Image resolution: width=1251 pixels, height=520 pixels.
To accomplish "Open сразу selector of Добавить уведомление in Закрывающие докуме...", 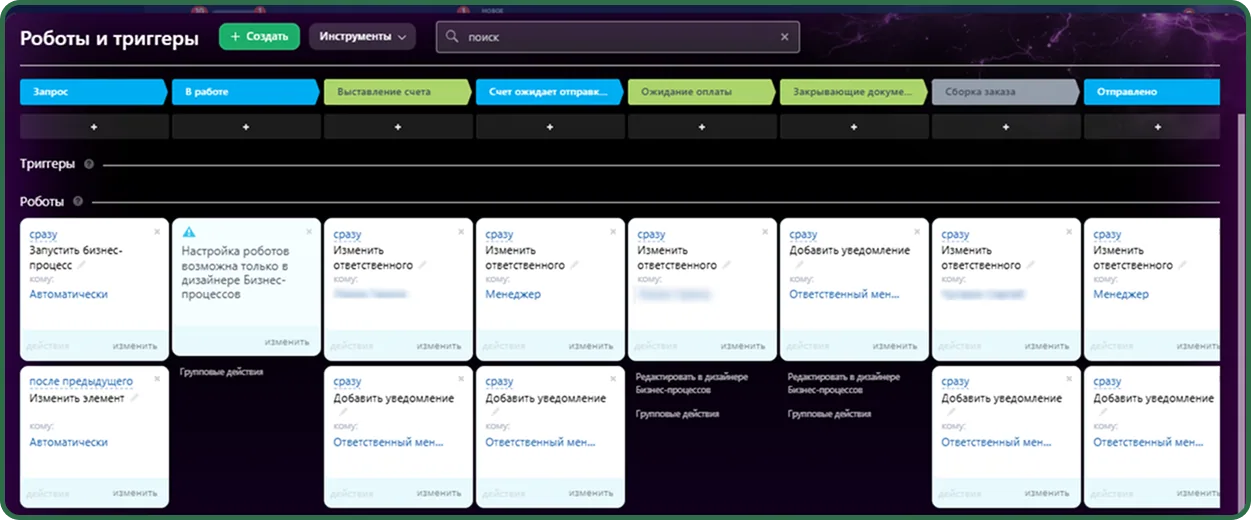I will click(x=803, y=235).
